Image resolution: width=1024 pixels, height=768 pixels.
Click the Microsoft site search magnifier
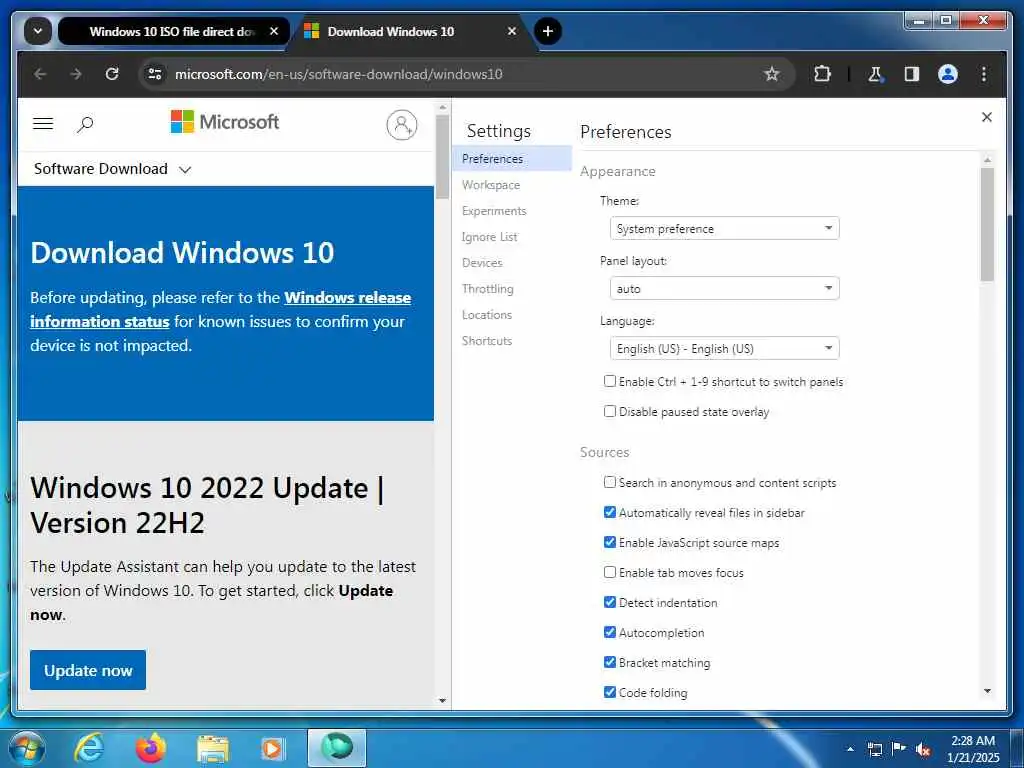click(85, 124)
